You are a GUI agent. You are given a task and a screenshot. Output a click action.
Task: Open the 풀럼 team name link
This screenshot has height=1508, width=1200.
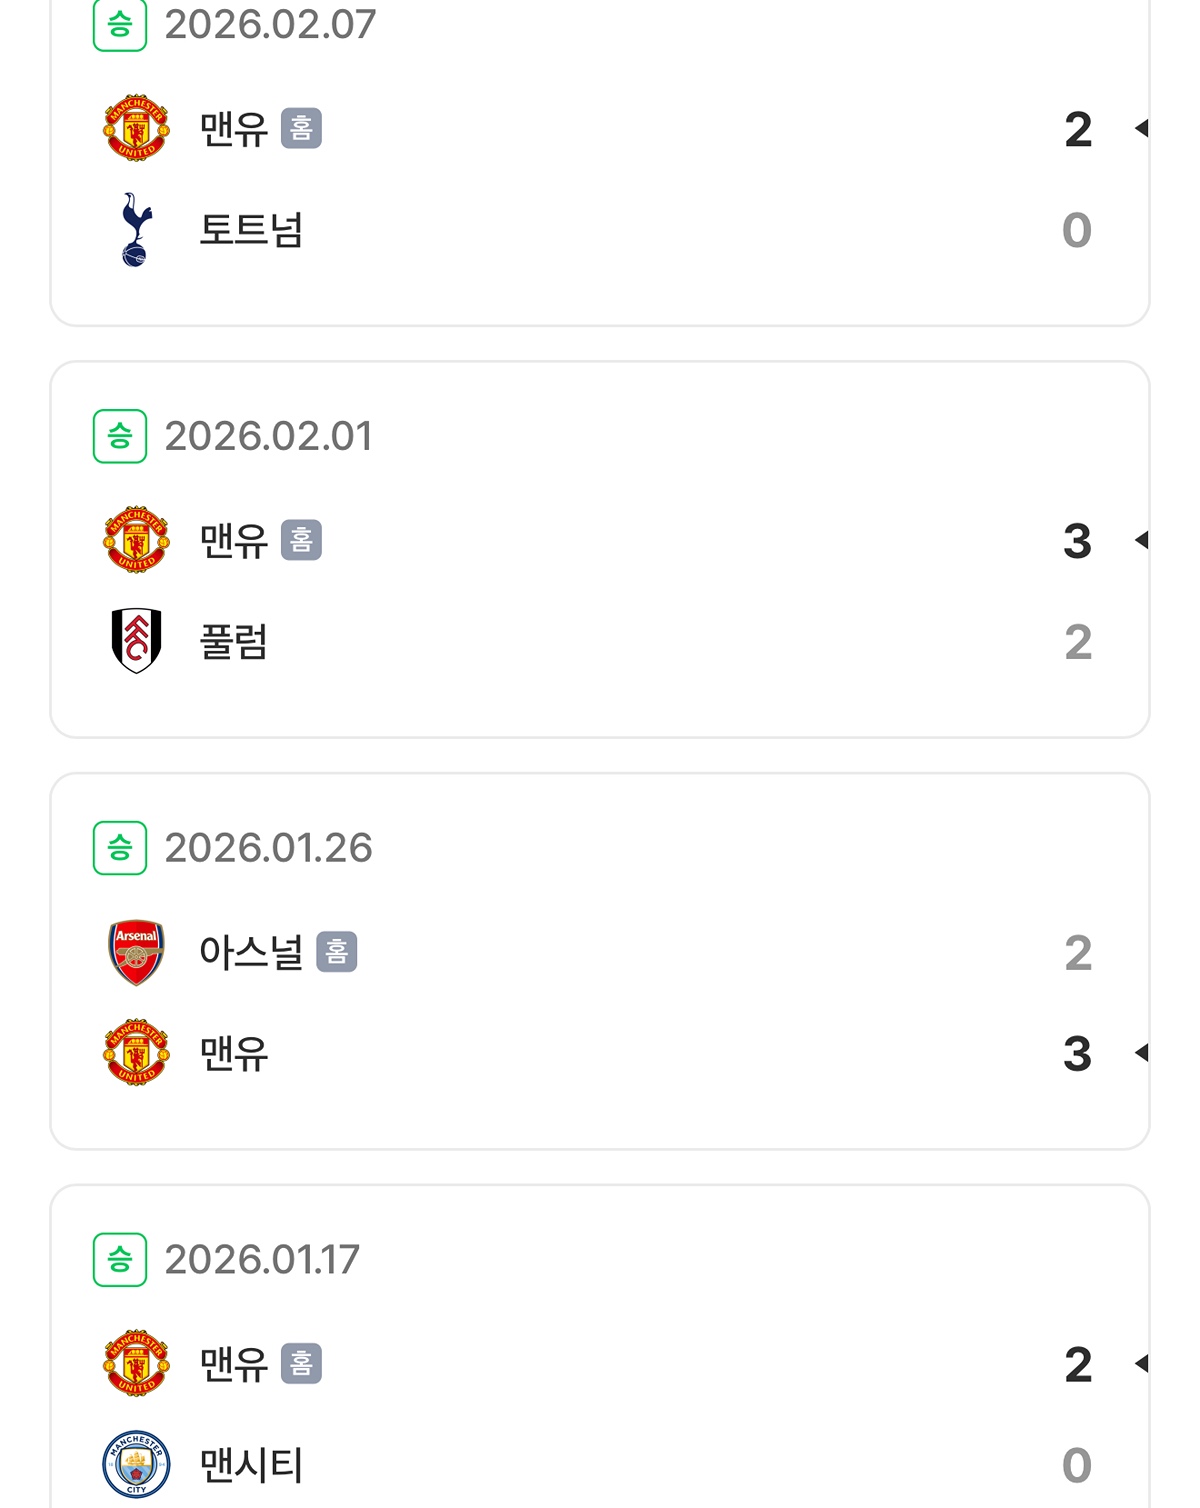tap(234, 641)
